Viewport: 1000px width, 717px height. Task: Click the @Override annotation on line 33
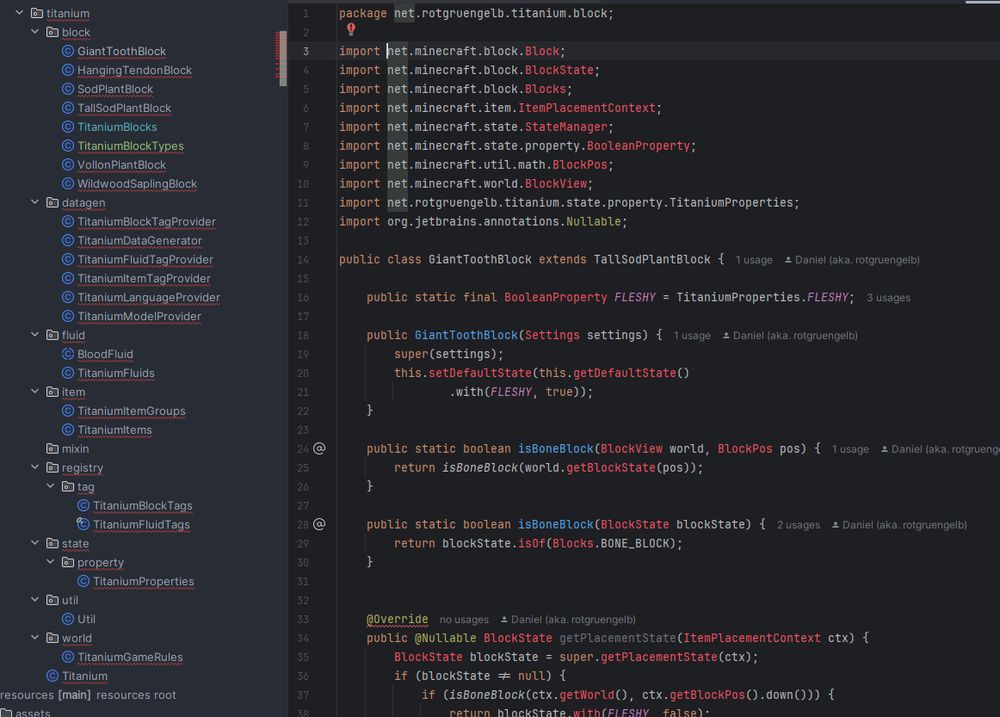click(x=397, y=619)
